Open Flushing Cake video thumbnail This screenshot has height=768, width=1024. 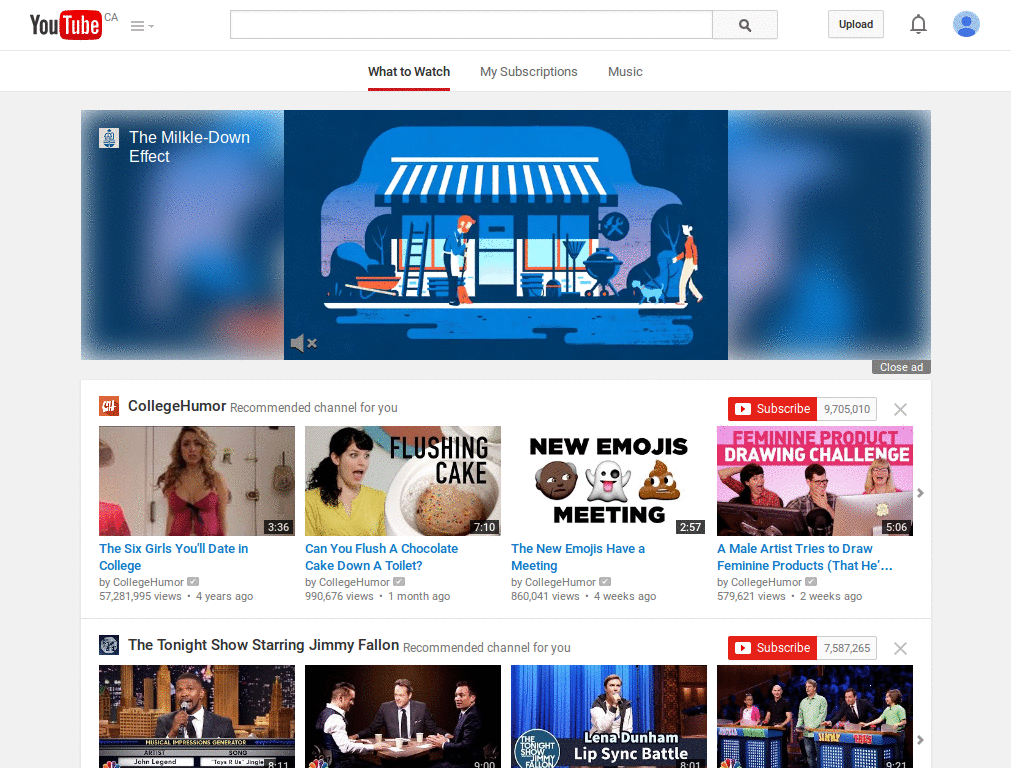(403, 481)
